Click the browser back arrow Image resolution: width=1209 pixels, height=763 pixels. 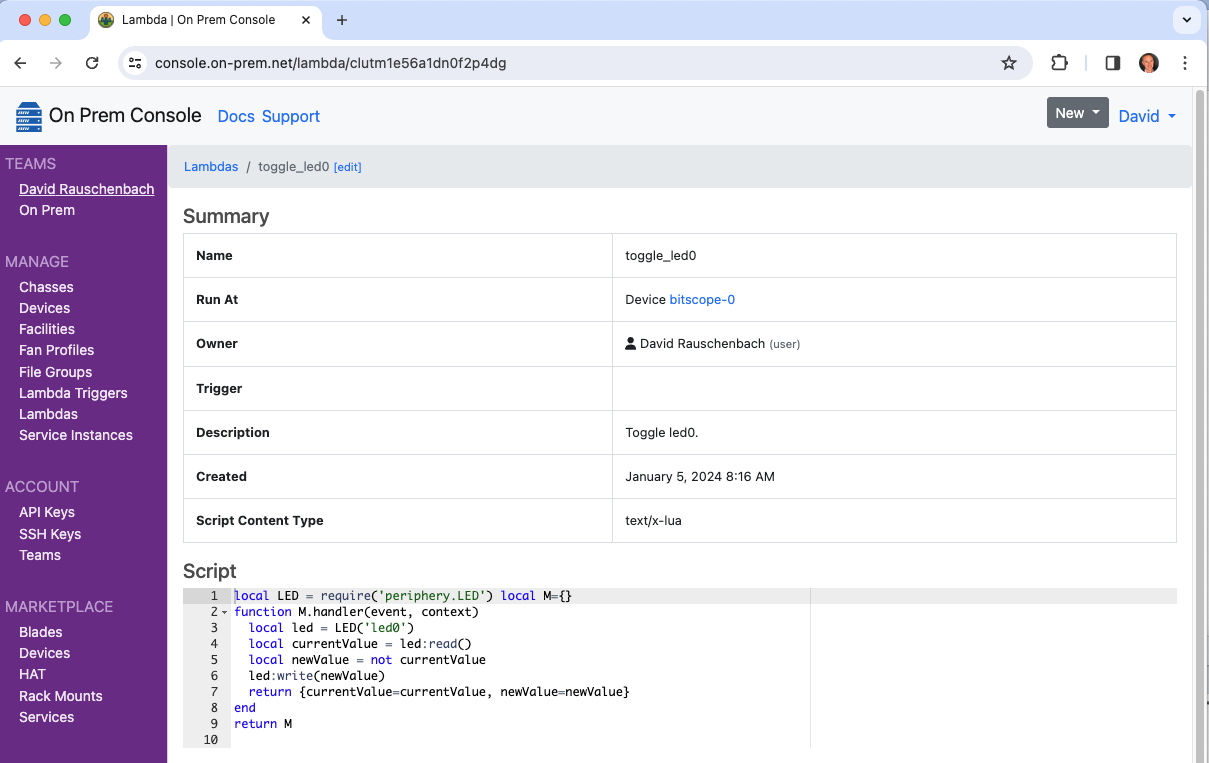pyautogui.click(x=20, y=63)
